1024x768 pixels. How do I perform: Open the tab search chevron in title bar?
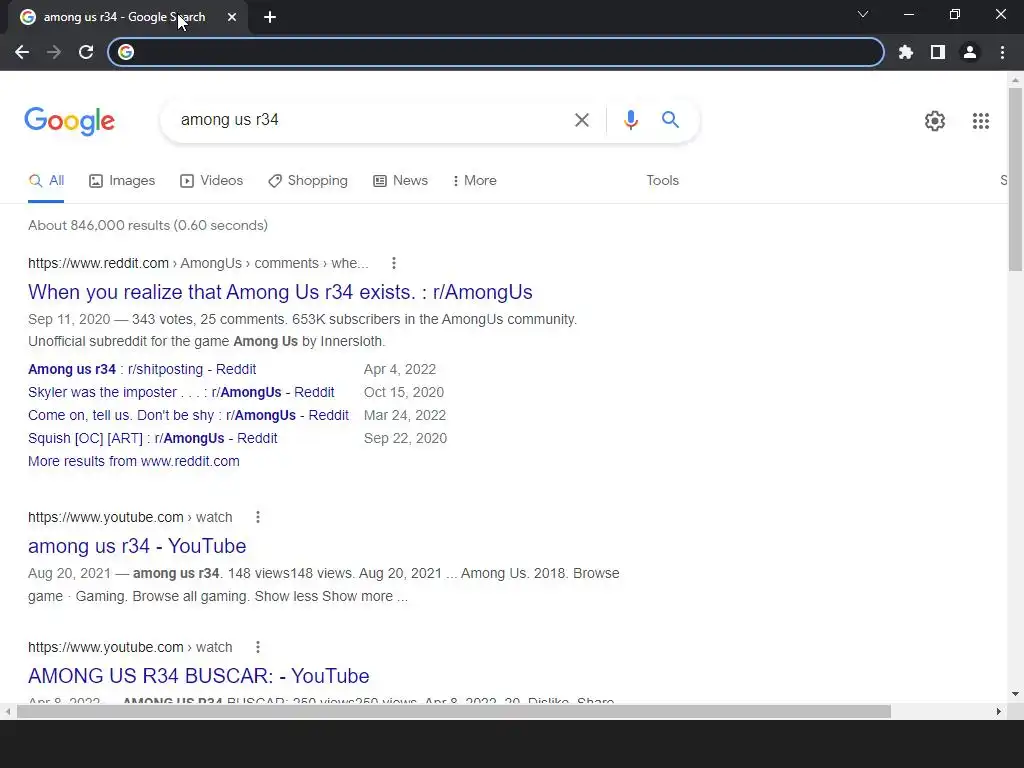point(863,14)
